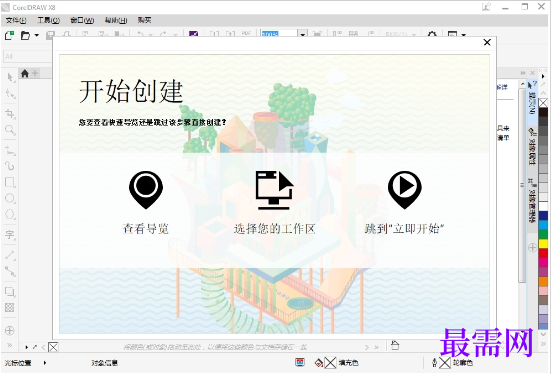Expand the Open folder dropdown arrow
This screenshot has width=552, height=374.
[x=37, y=35]
